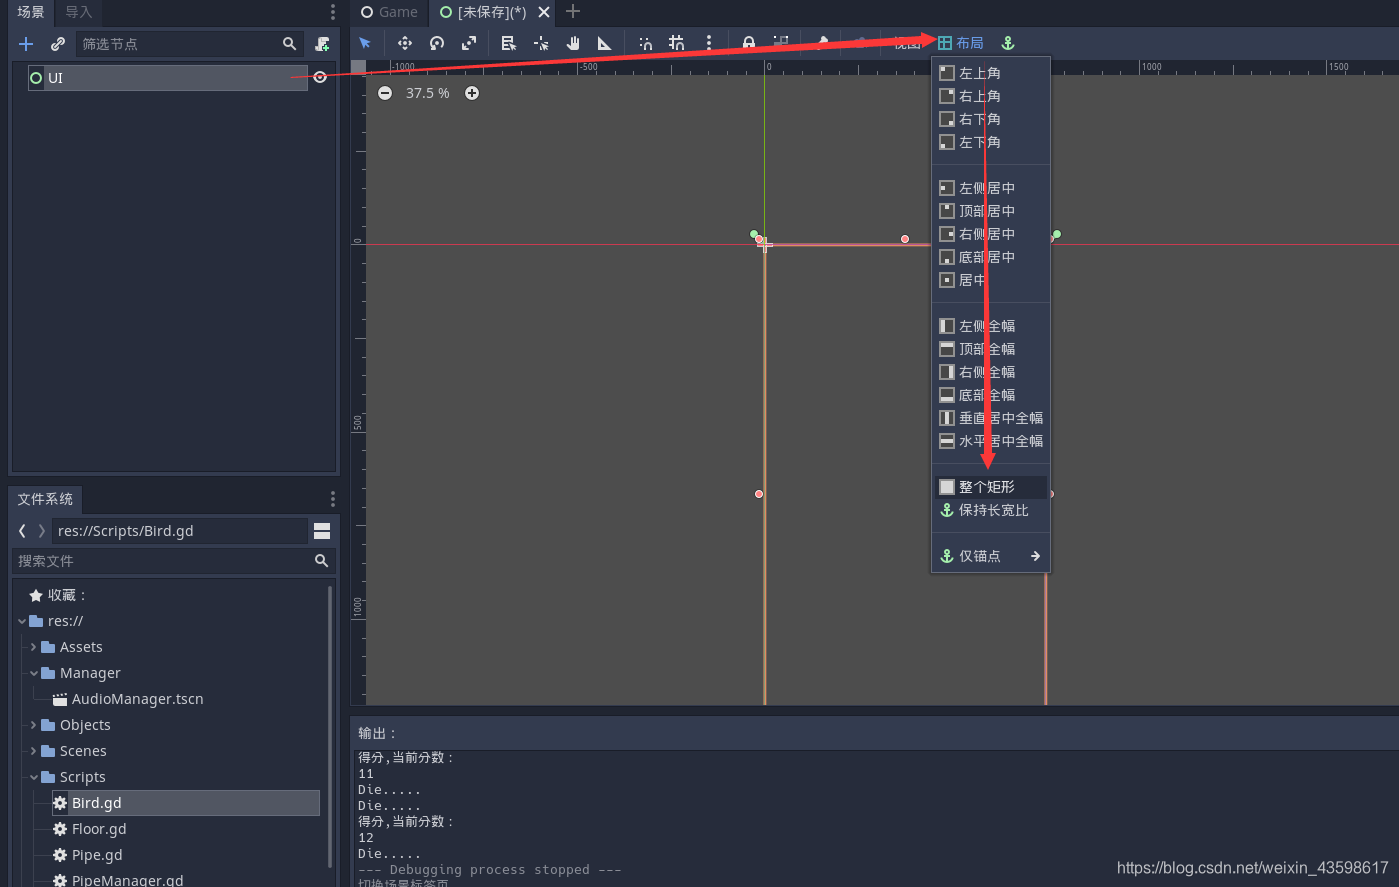The height and width of the screenshot is (887, 1399).
Task: Click the search magnifier in 筛选节点 box
Action: point(290,44)
